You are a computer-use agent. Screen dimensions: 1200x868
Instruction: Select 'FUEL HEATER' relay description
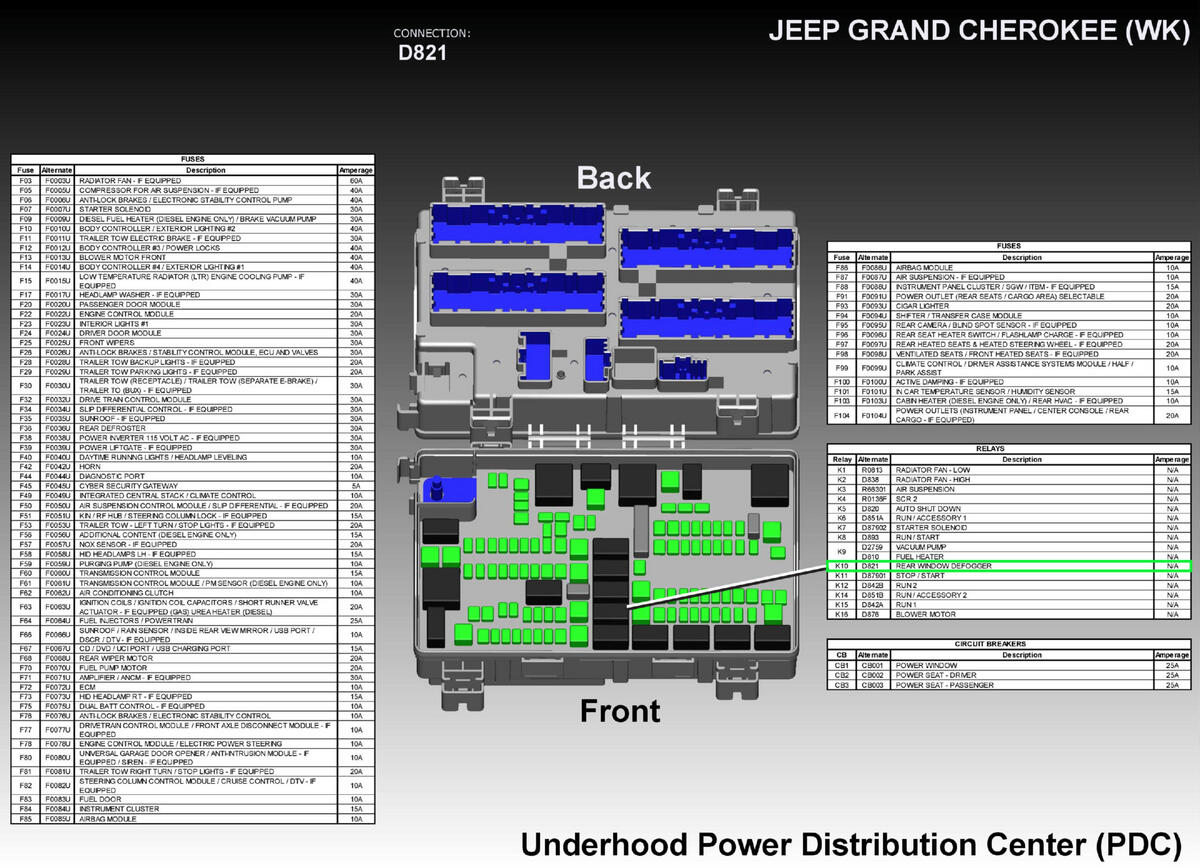(x=918, y=557)
